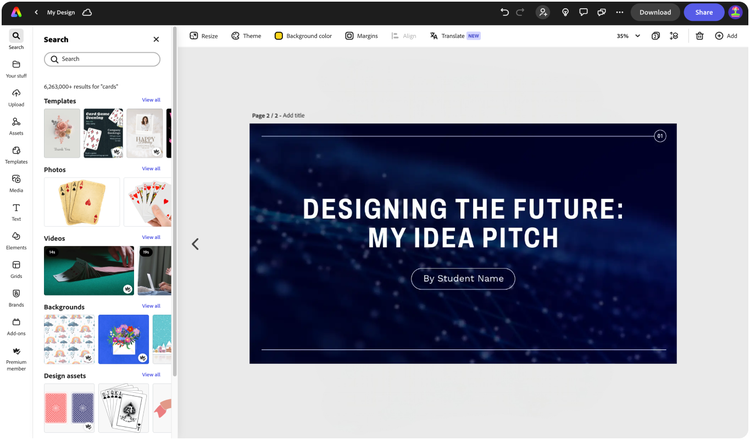Open the comments speech bubble icon
The height and width of the screenshot is (440, 750).
click(x=583, y=12)
